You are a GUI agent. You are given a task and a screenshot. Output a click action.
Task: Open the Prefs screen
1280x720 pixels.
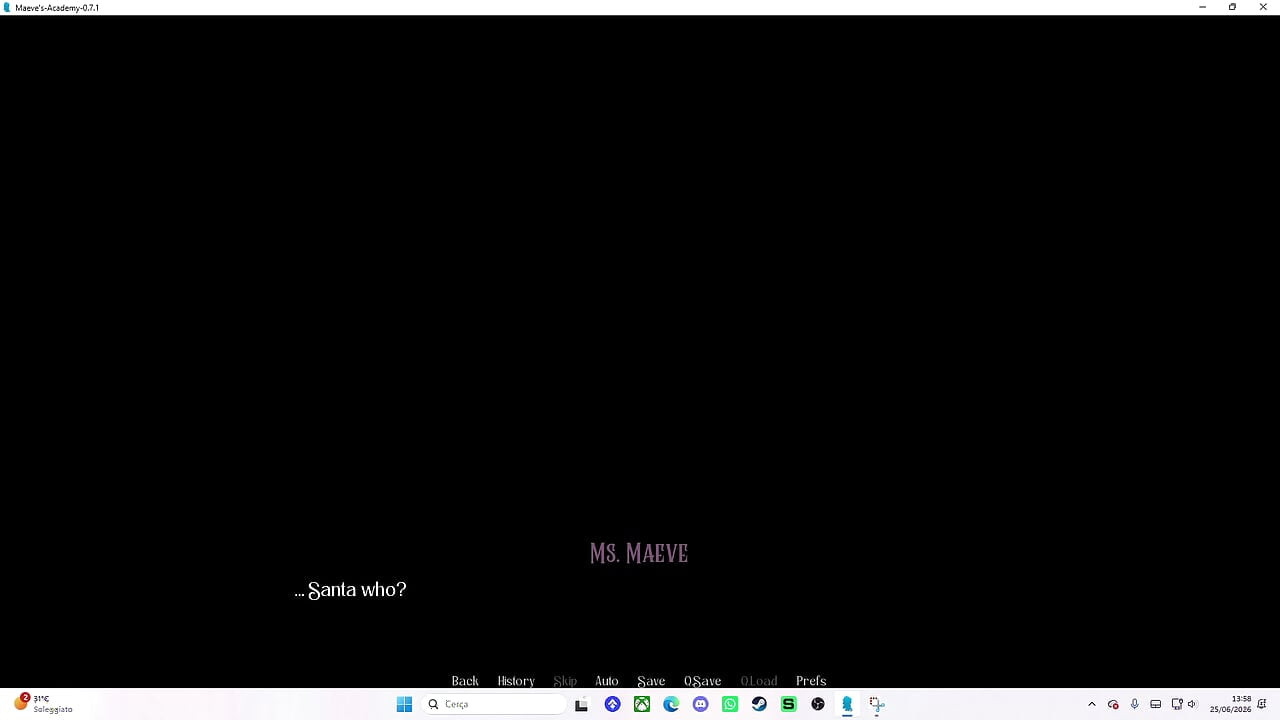pos(811,681)
